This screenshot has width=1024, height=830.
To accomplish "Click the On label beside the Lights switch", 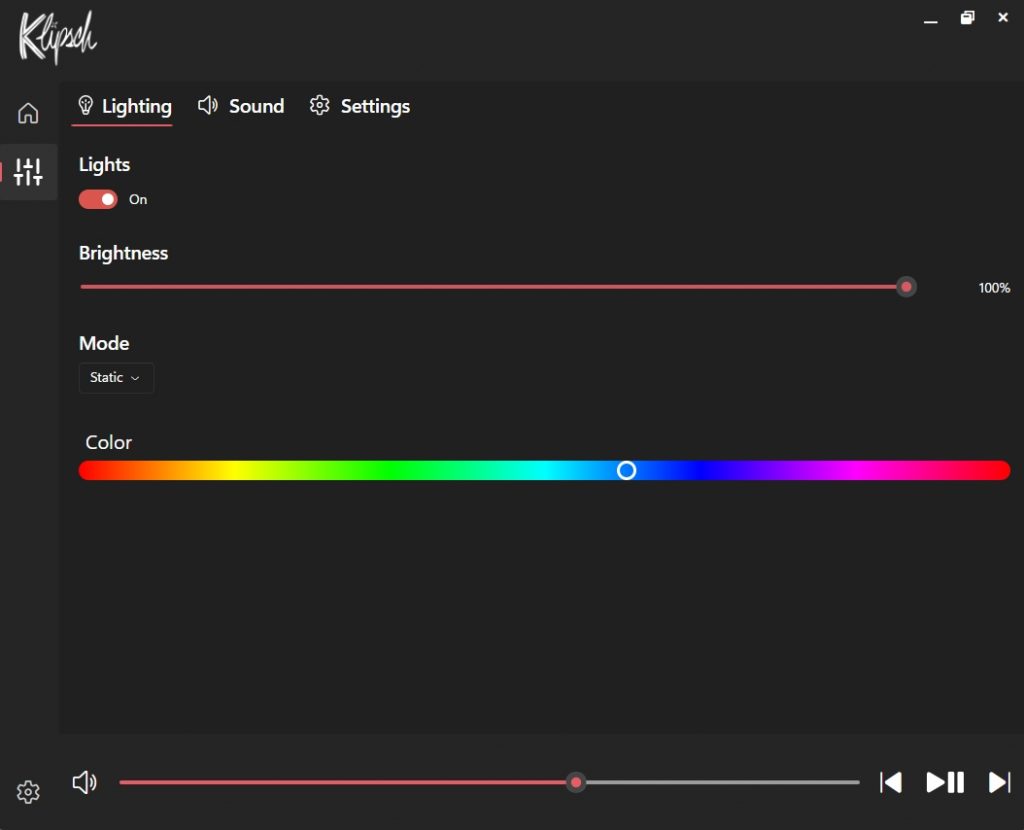I will point(138,199).
